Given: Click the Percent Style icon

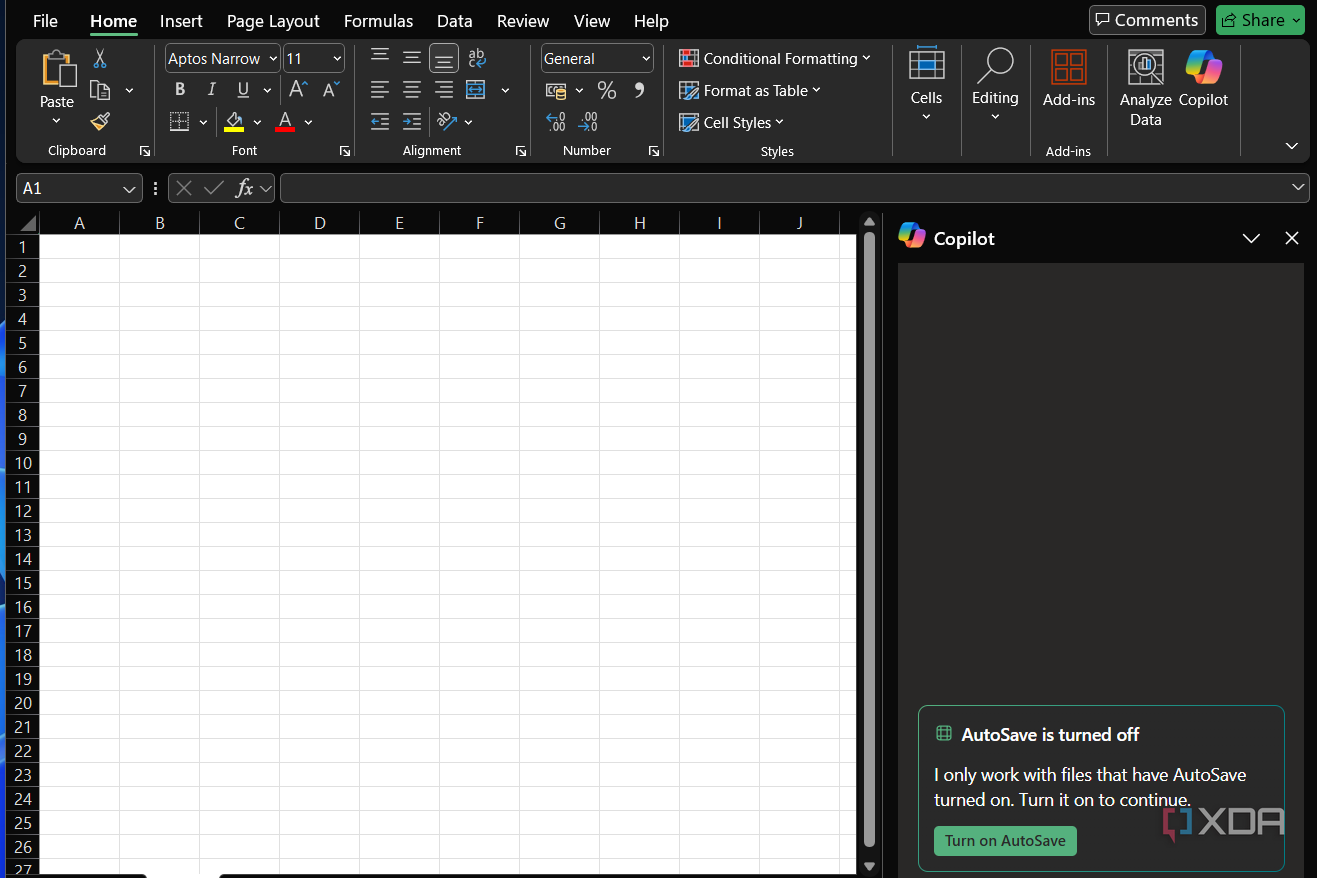Looking at the screenshot, I should pyautogui.click(x=607, y=90).
